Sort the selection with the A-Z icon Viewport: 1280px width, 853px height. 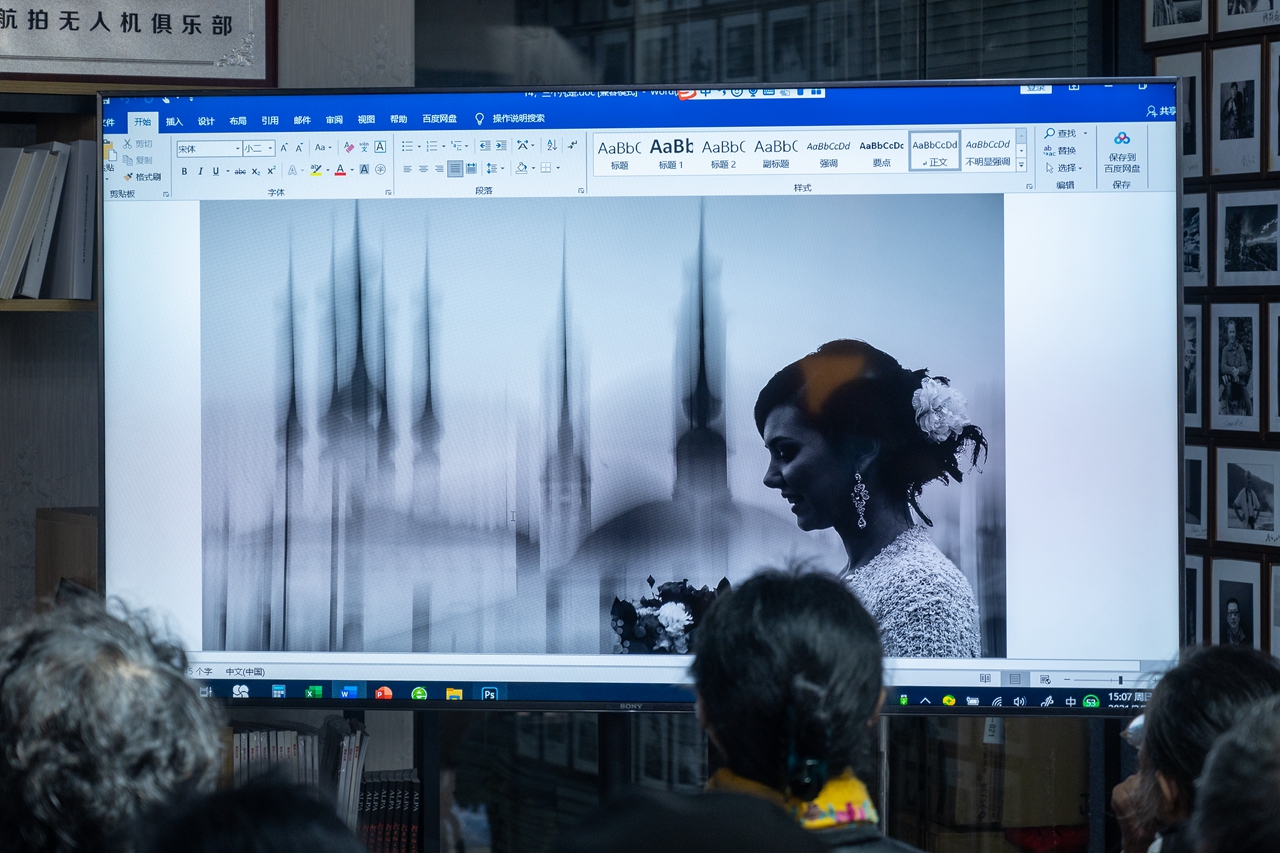552,146
